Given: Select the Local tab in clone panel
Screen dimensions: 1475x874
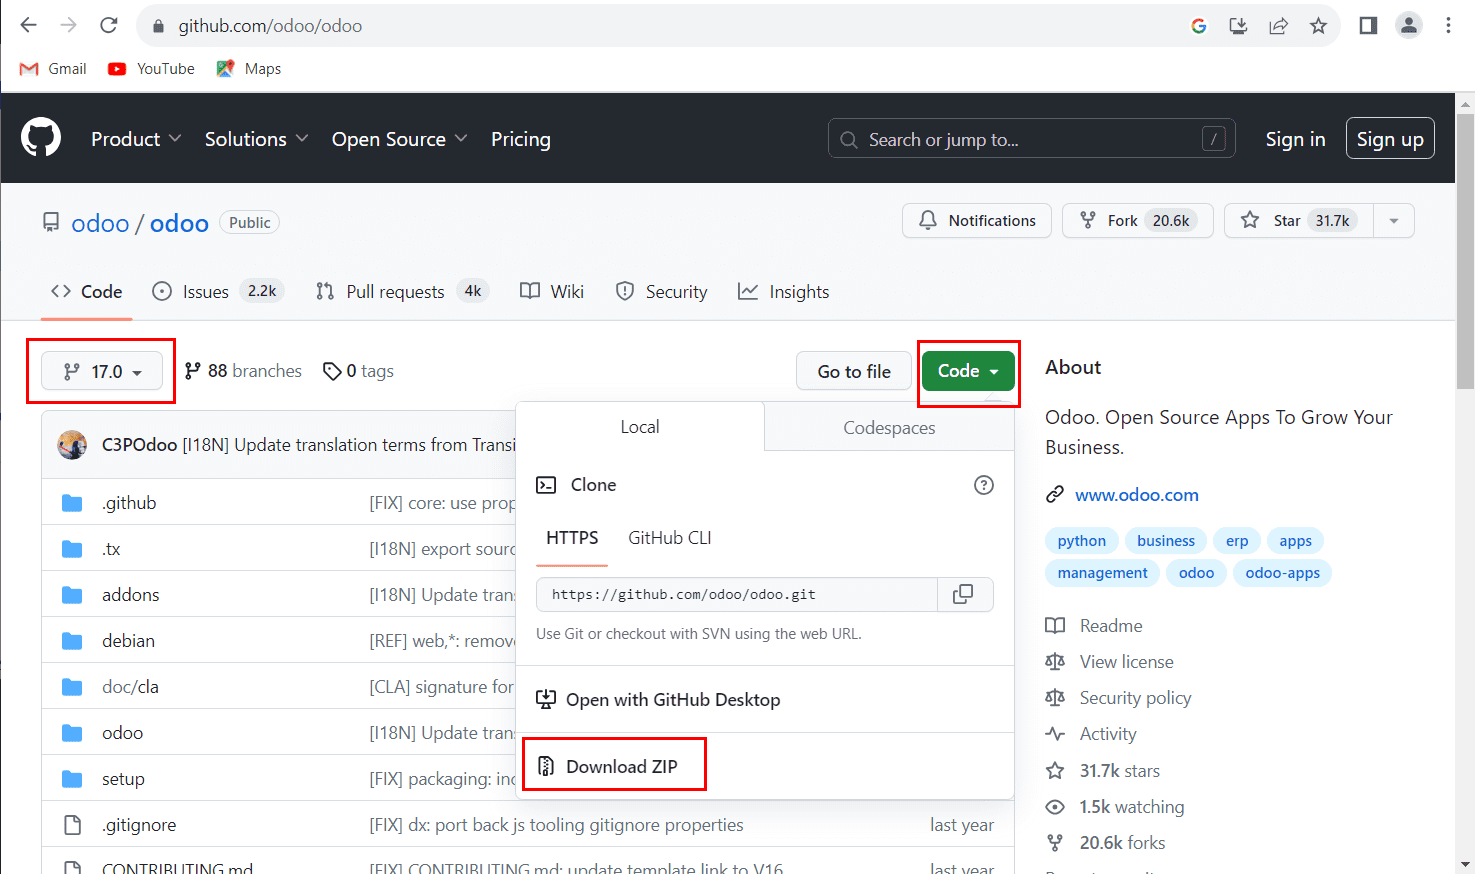Looking at the screenshot, I should (x=640, y=427).
